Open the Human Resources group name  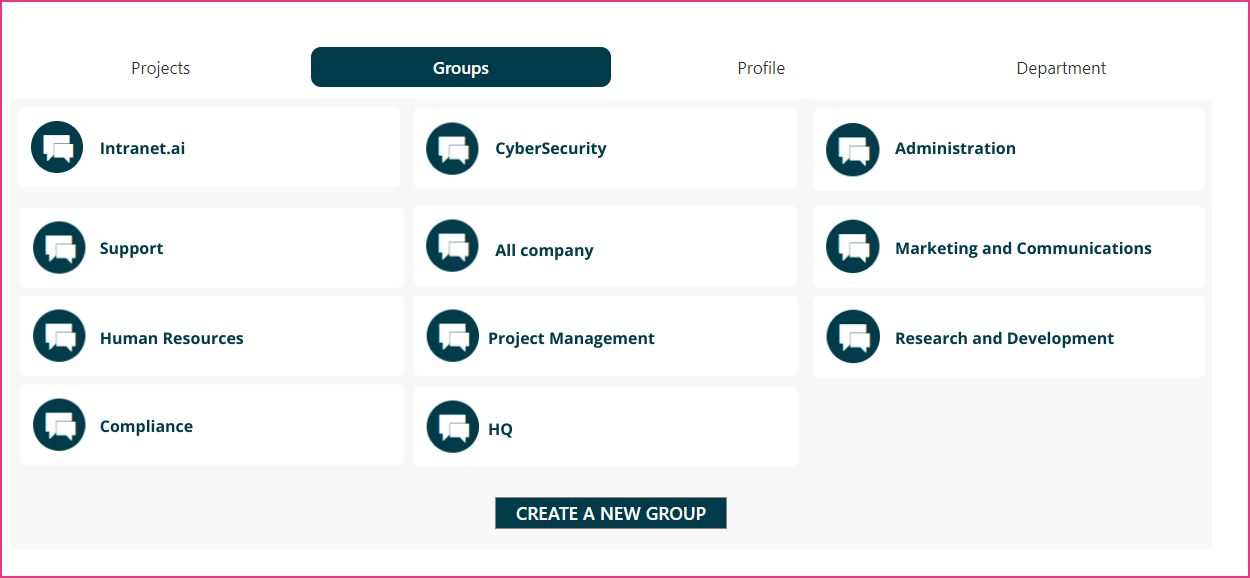(172, 338)
